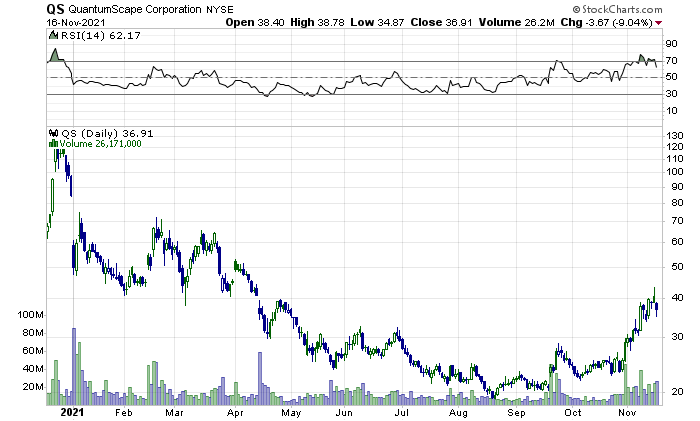Click the QS (Daily) 36.91 legend
700x421 pixels.
[107, 133]
